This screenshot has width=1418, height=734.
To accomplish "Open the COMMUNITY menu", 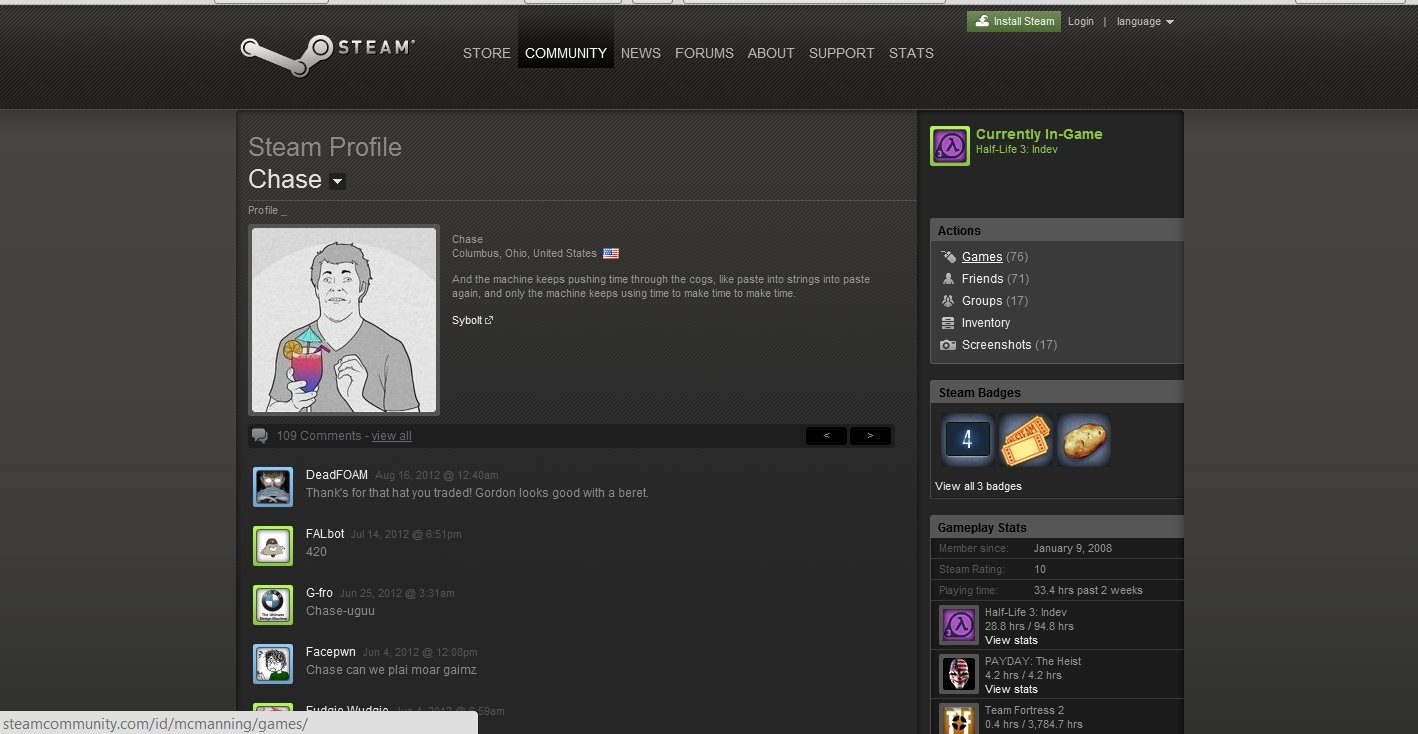I will point(566,53).
